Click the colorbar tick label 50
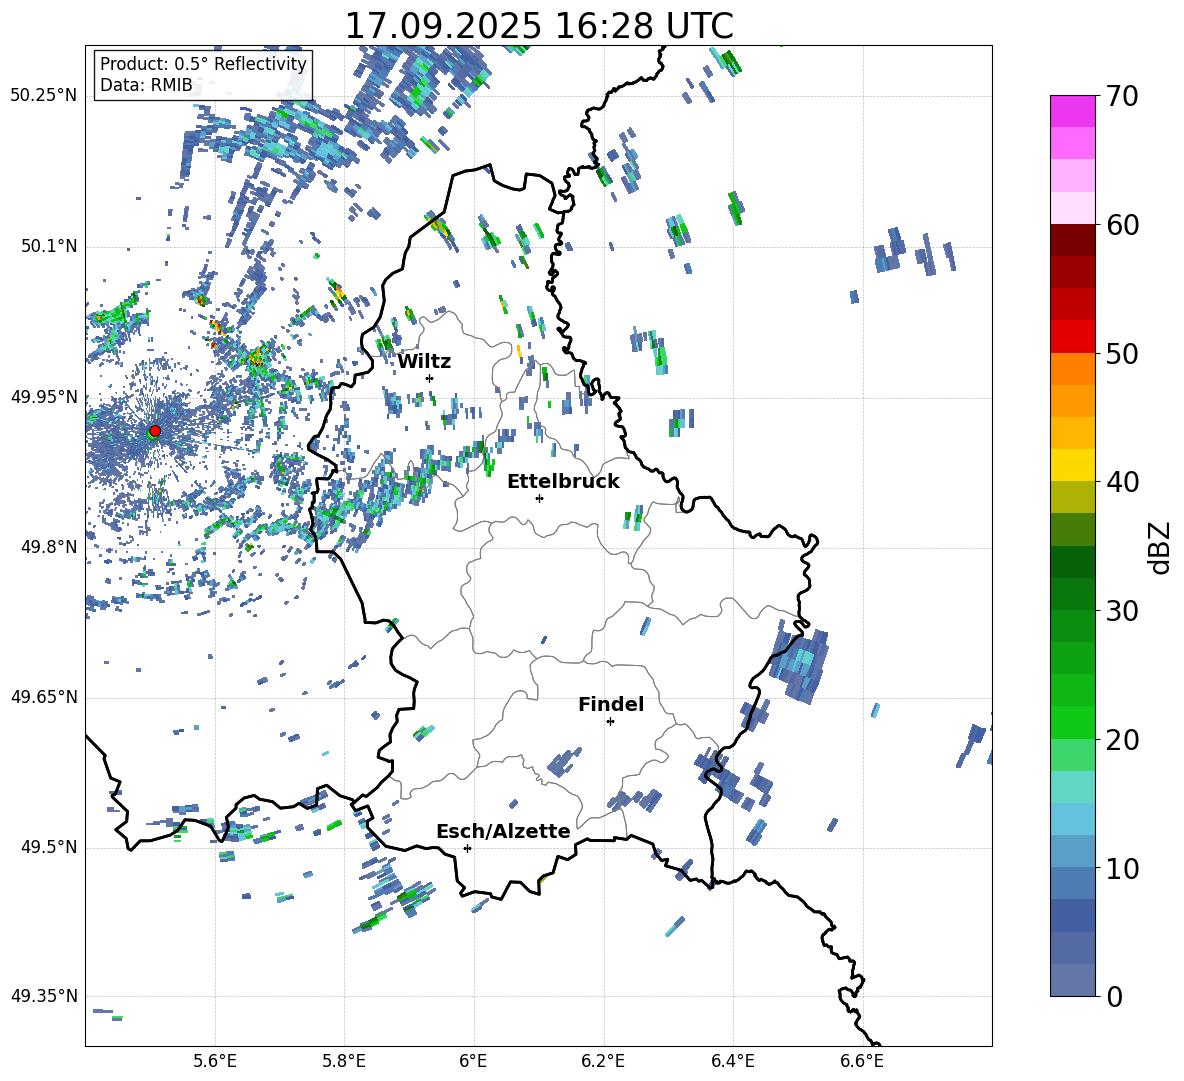This screenshot has height=1081, width=1184. tap(1122, 353)
